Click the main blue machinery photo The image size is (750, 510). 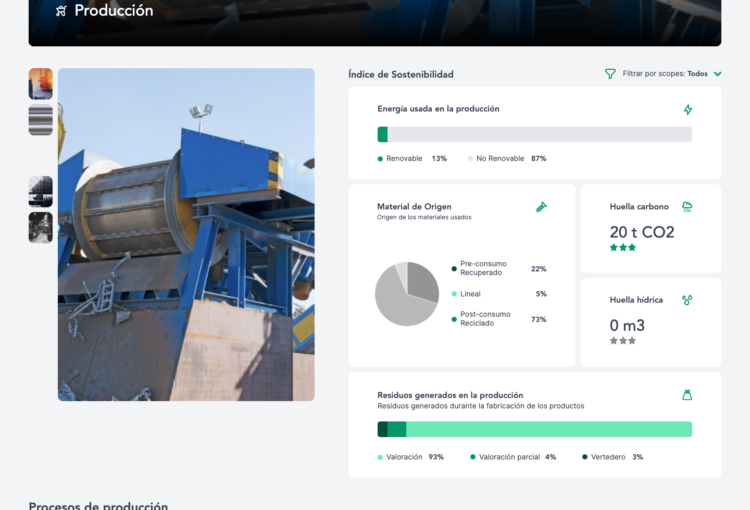point(186,234)
